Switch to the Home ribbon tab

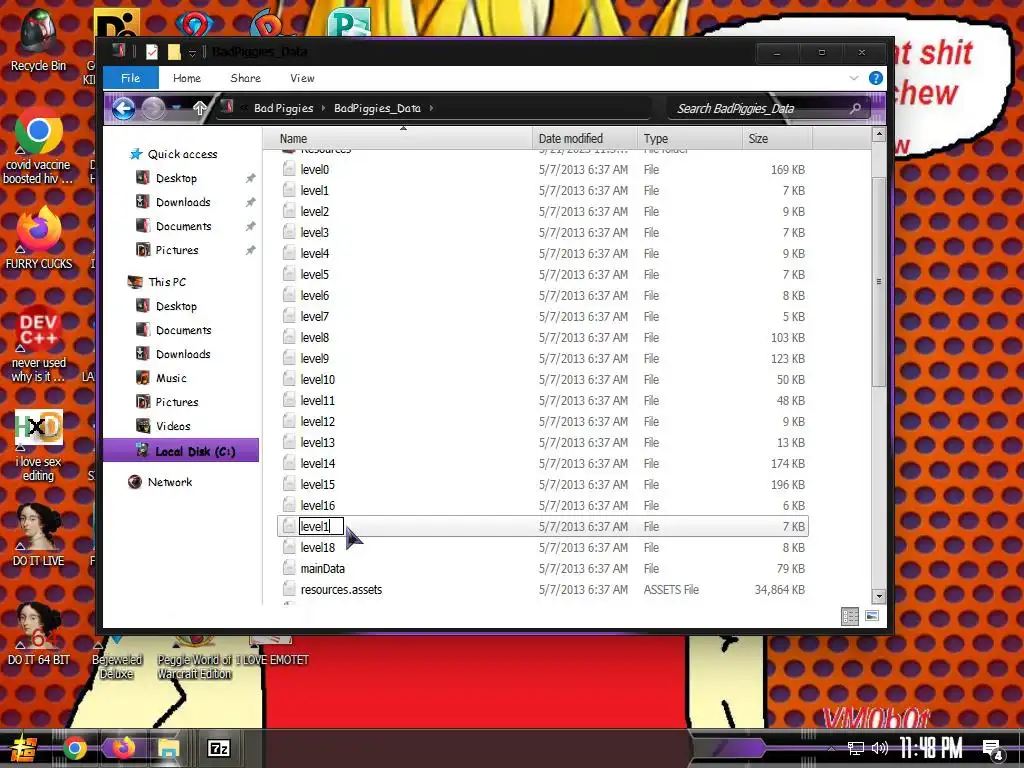tap(187, 78)
